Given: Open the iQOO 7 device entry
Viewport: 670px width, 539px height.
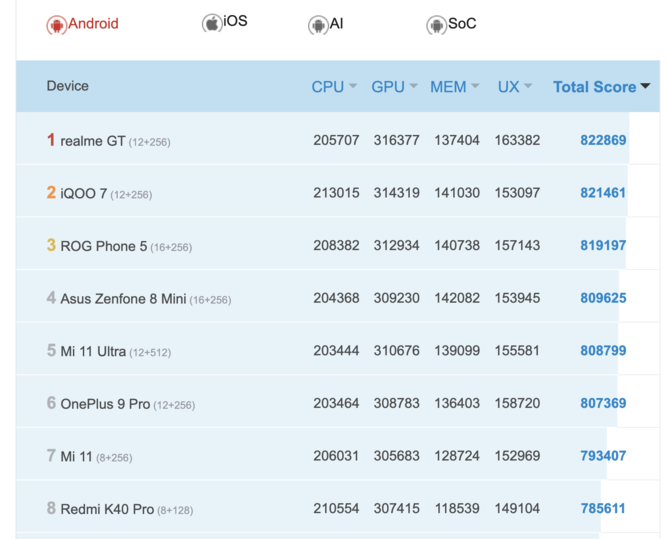Looking at the screenshot, I should tap(83, 193).
